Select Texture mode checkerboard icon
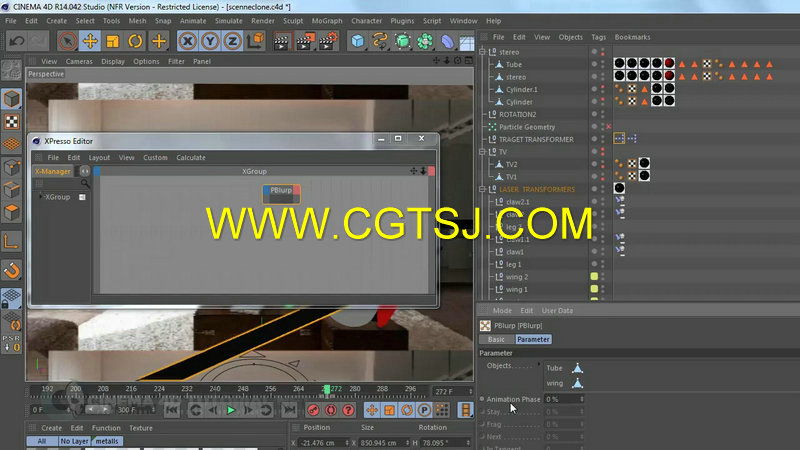The image size is (800, 450). click(11, 122)
